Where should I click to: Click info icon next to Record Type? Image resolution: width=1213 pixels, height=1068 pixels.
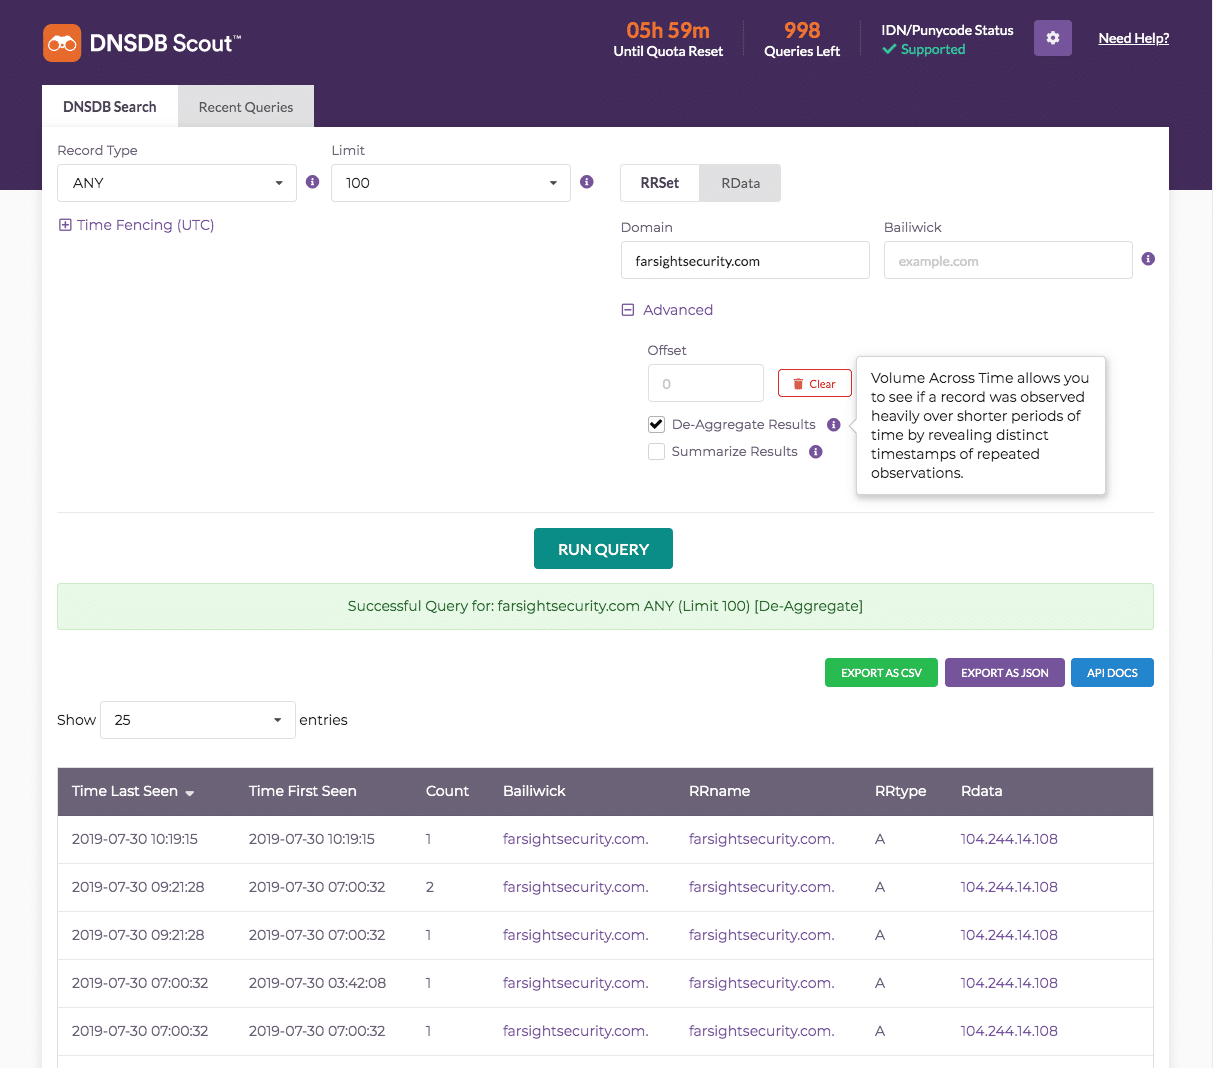(x=312, y=182)
